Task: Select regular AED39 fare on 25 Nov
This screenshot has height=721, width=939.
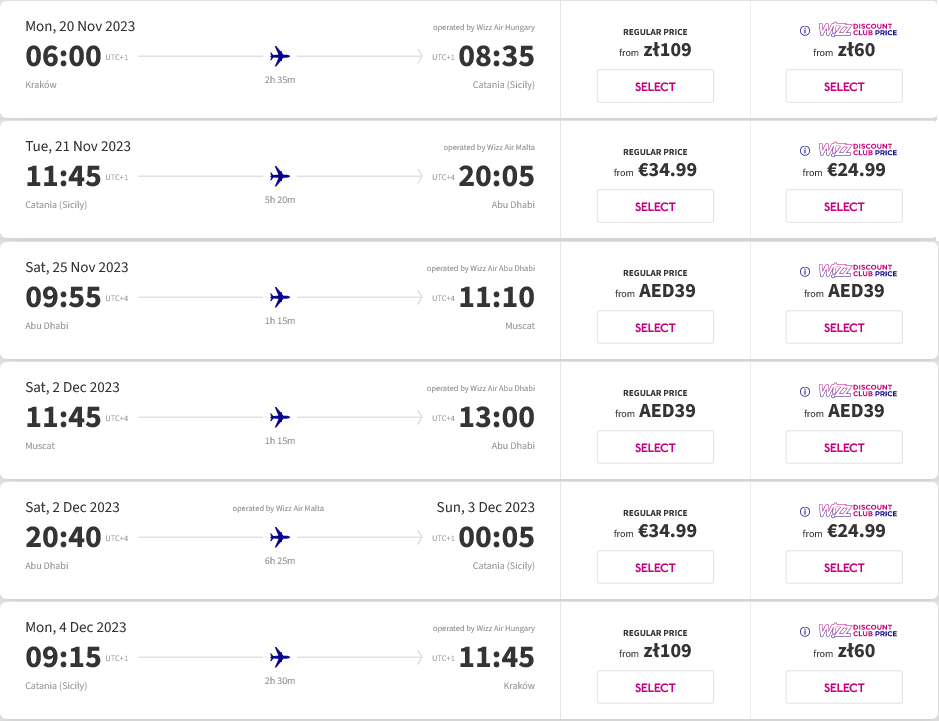Action: pos(655,328)
